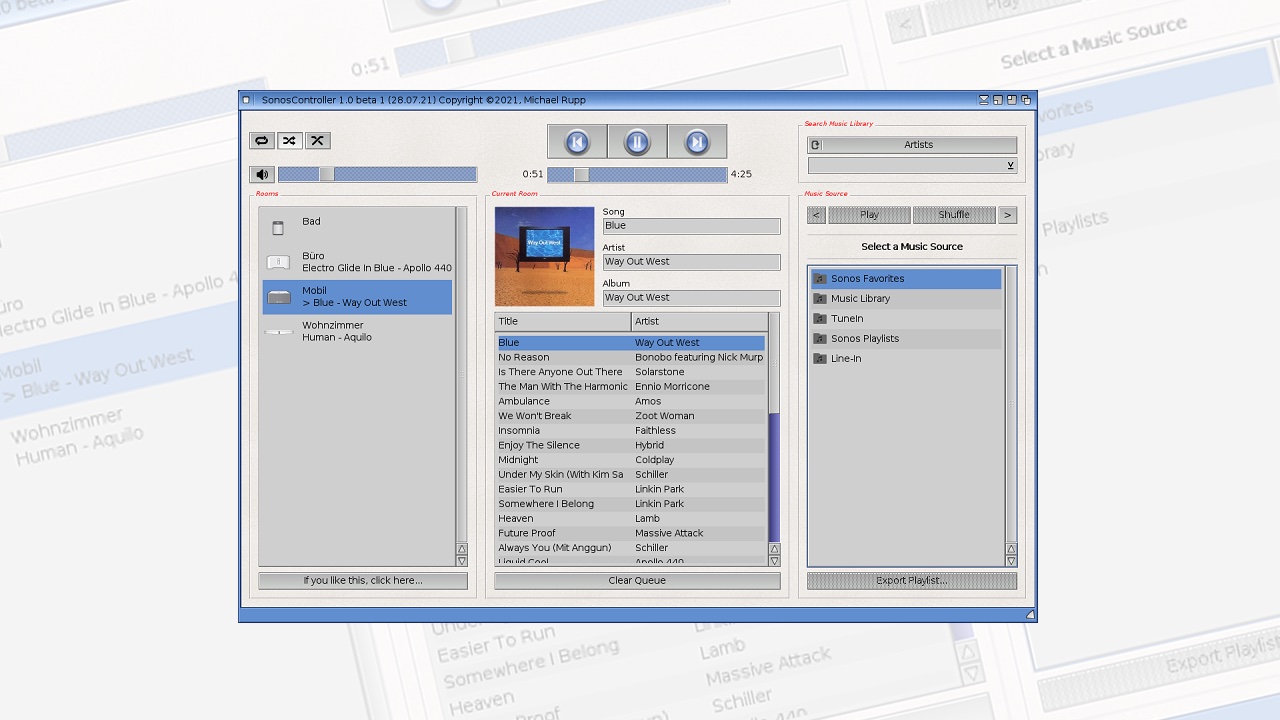Mute the volume with speaker icon
The height and width of the screenshot is (720, 1280).
click(x=261, y=174)
